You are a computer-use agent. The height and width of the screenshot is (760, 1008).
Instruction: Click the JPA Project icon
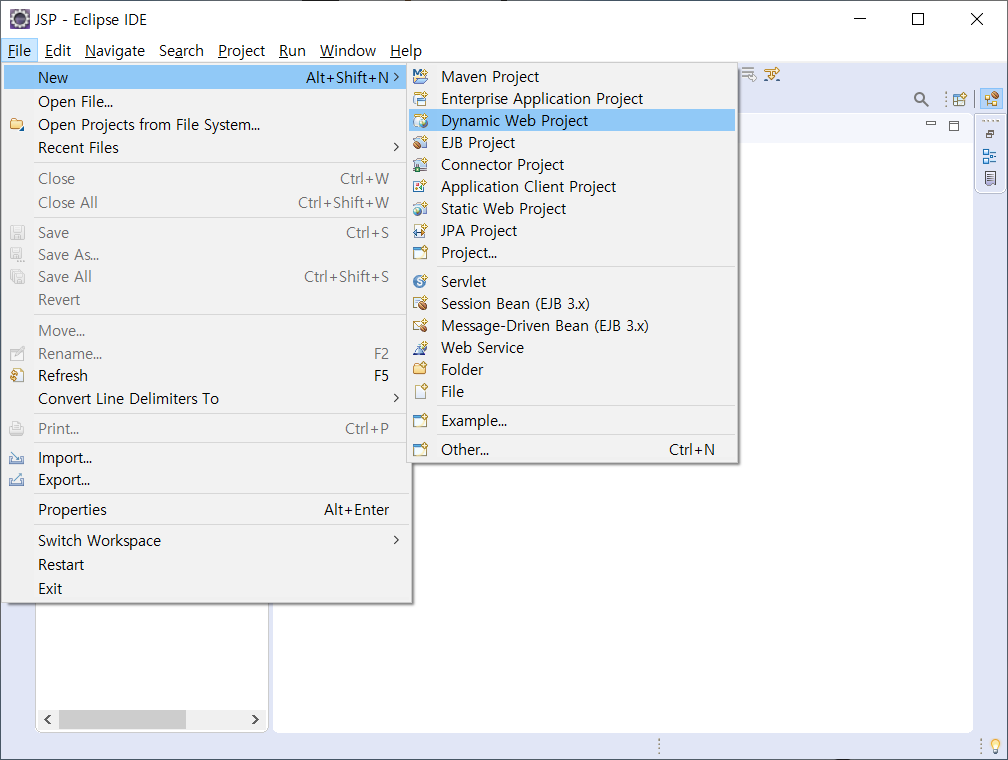(x=420, y=230)
